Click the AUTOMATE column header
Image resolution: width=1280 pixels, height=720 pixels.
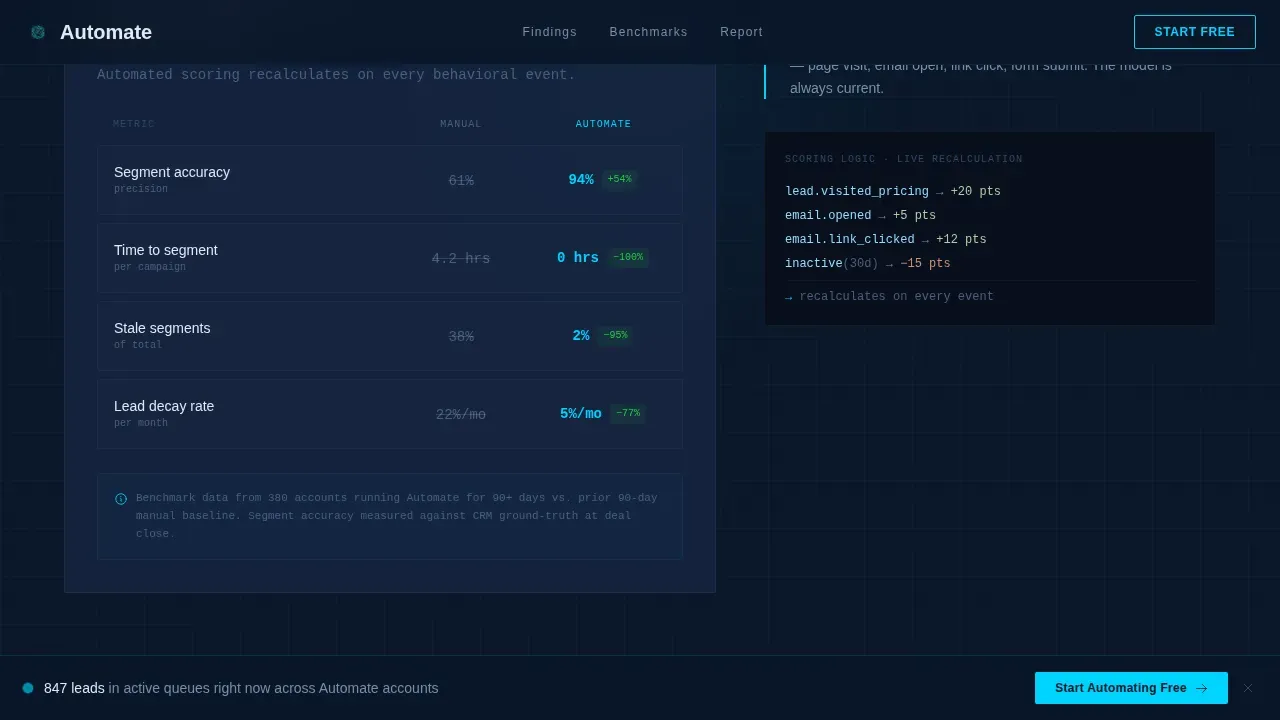click(x=604, y=124)
